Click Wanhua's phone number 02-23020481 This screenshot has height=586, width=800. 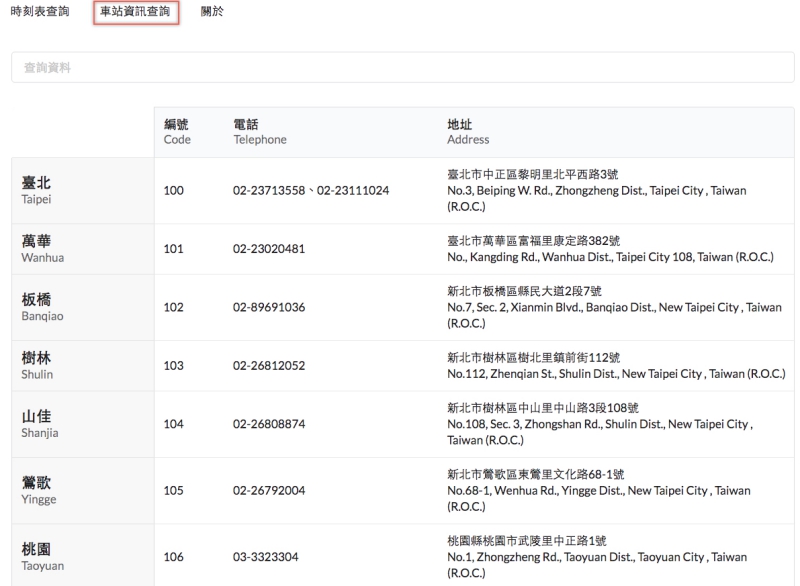[268, 249]
